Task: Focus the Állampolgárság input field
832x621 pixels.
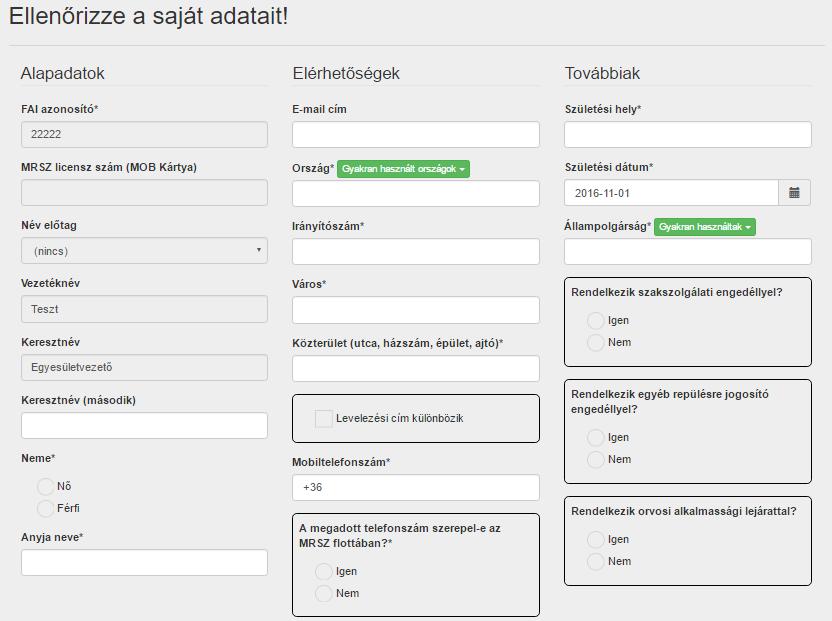Action: click(688, 251)
